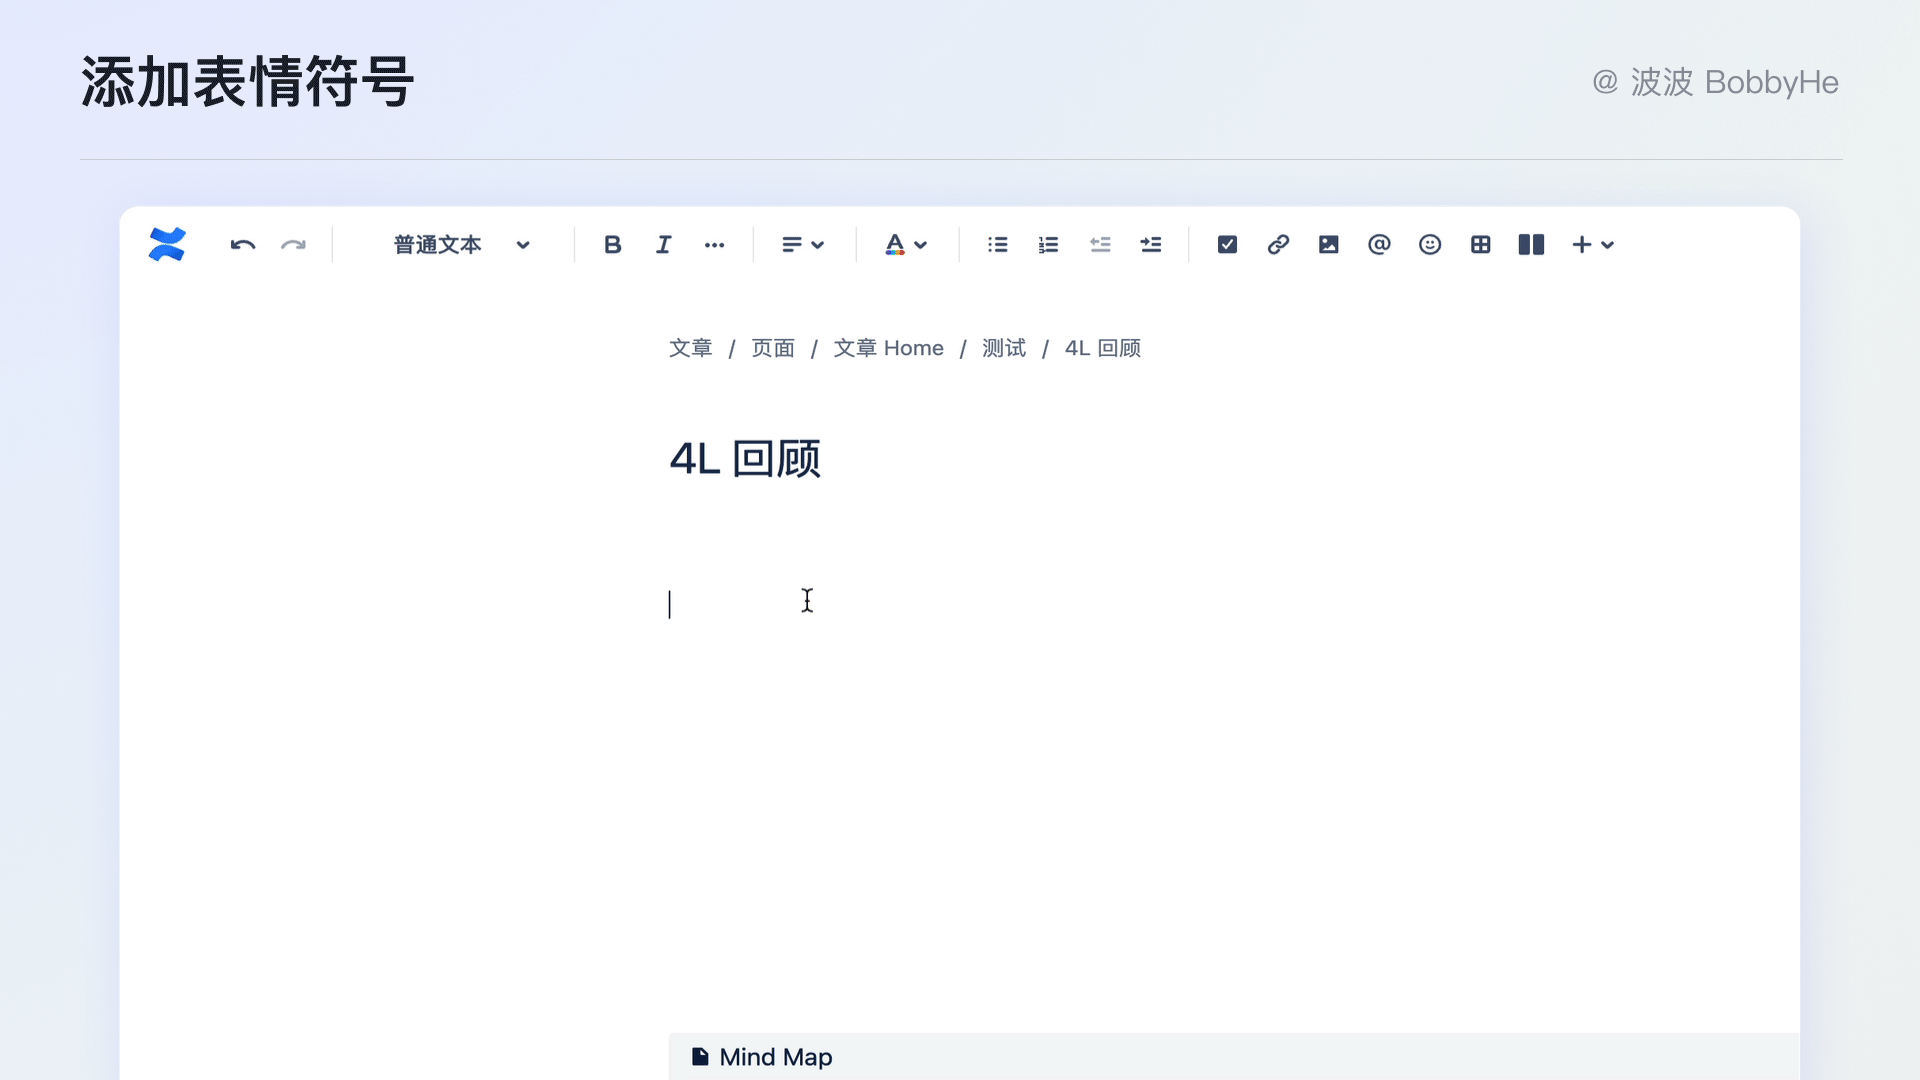The height and width of the screenshot is (1080, 1920).
Task: Insert a numbered list
Action: coord(1048,245)
